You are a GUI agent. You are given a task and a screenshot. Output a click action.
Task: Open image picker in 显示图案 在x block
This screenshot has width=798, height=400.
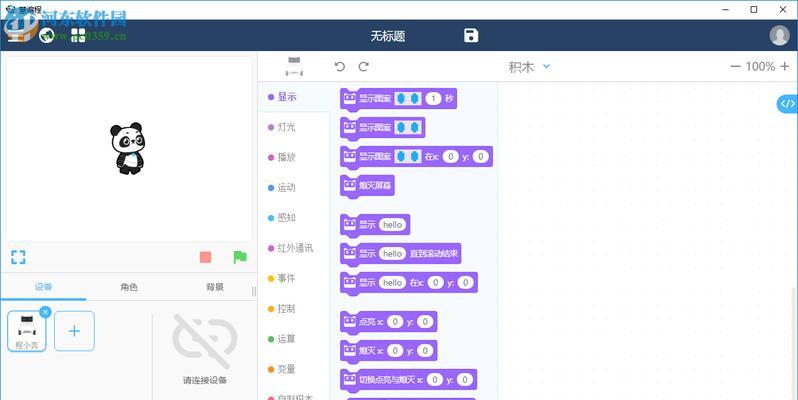point(408,157)
